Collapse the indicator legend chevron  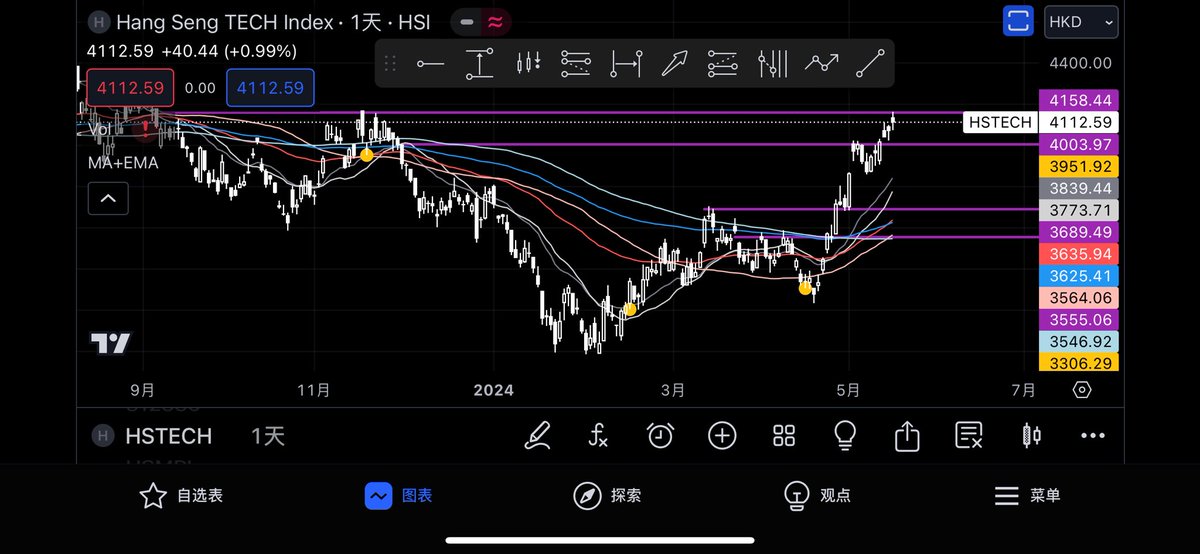(107, 199)
